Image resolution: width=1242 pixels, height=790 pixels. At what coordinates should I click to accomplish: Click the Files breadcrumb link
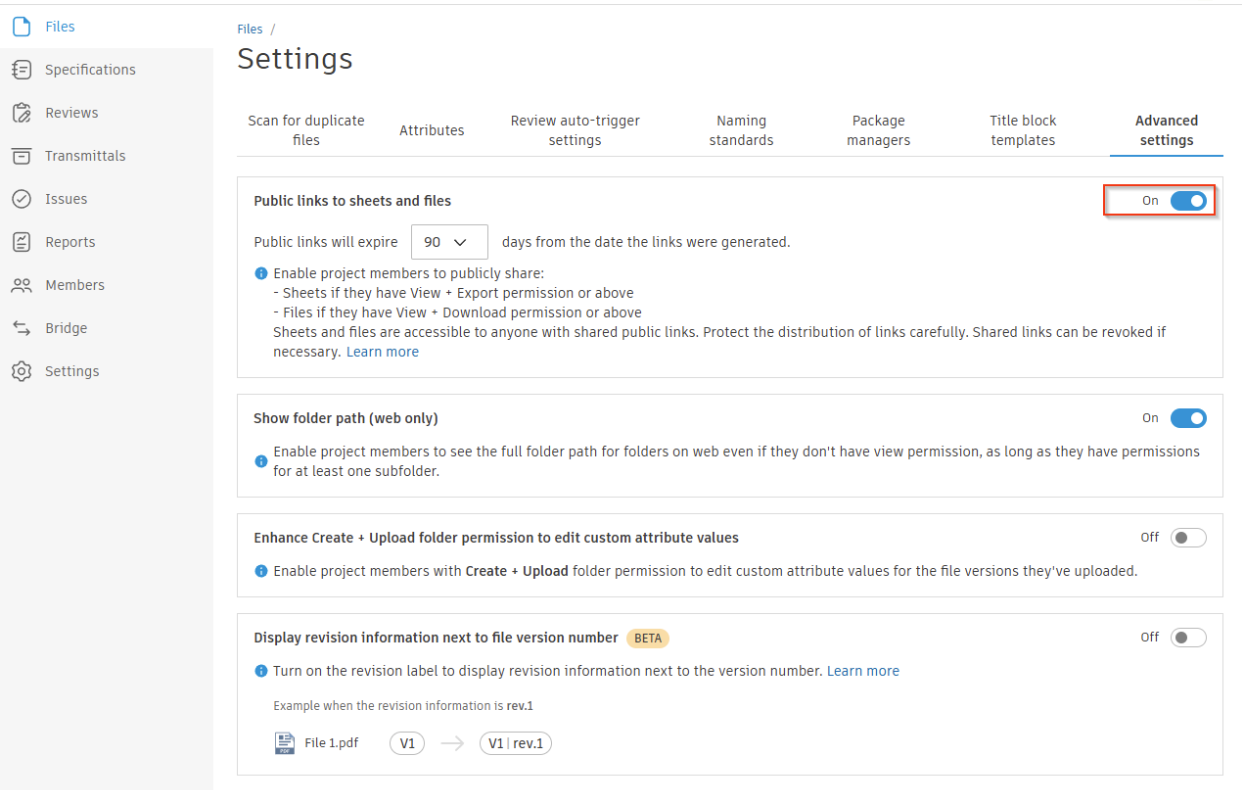[250, 29]
